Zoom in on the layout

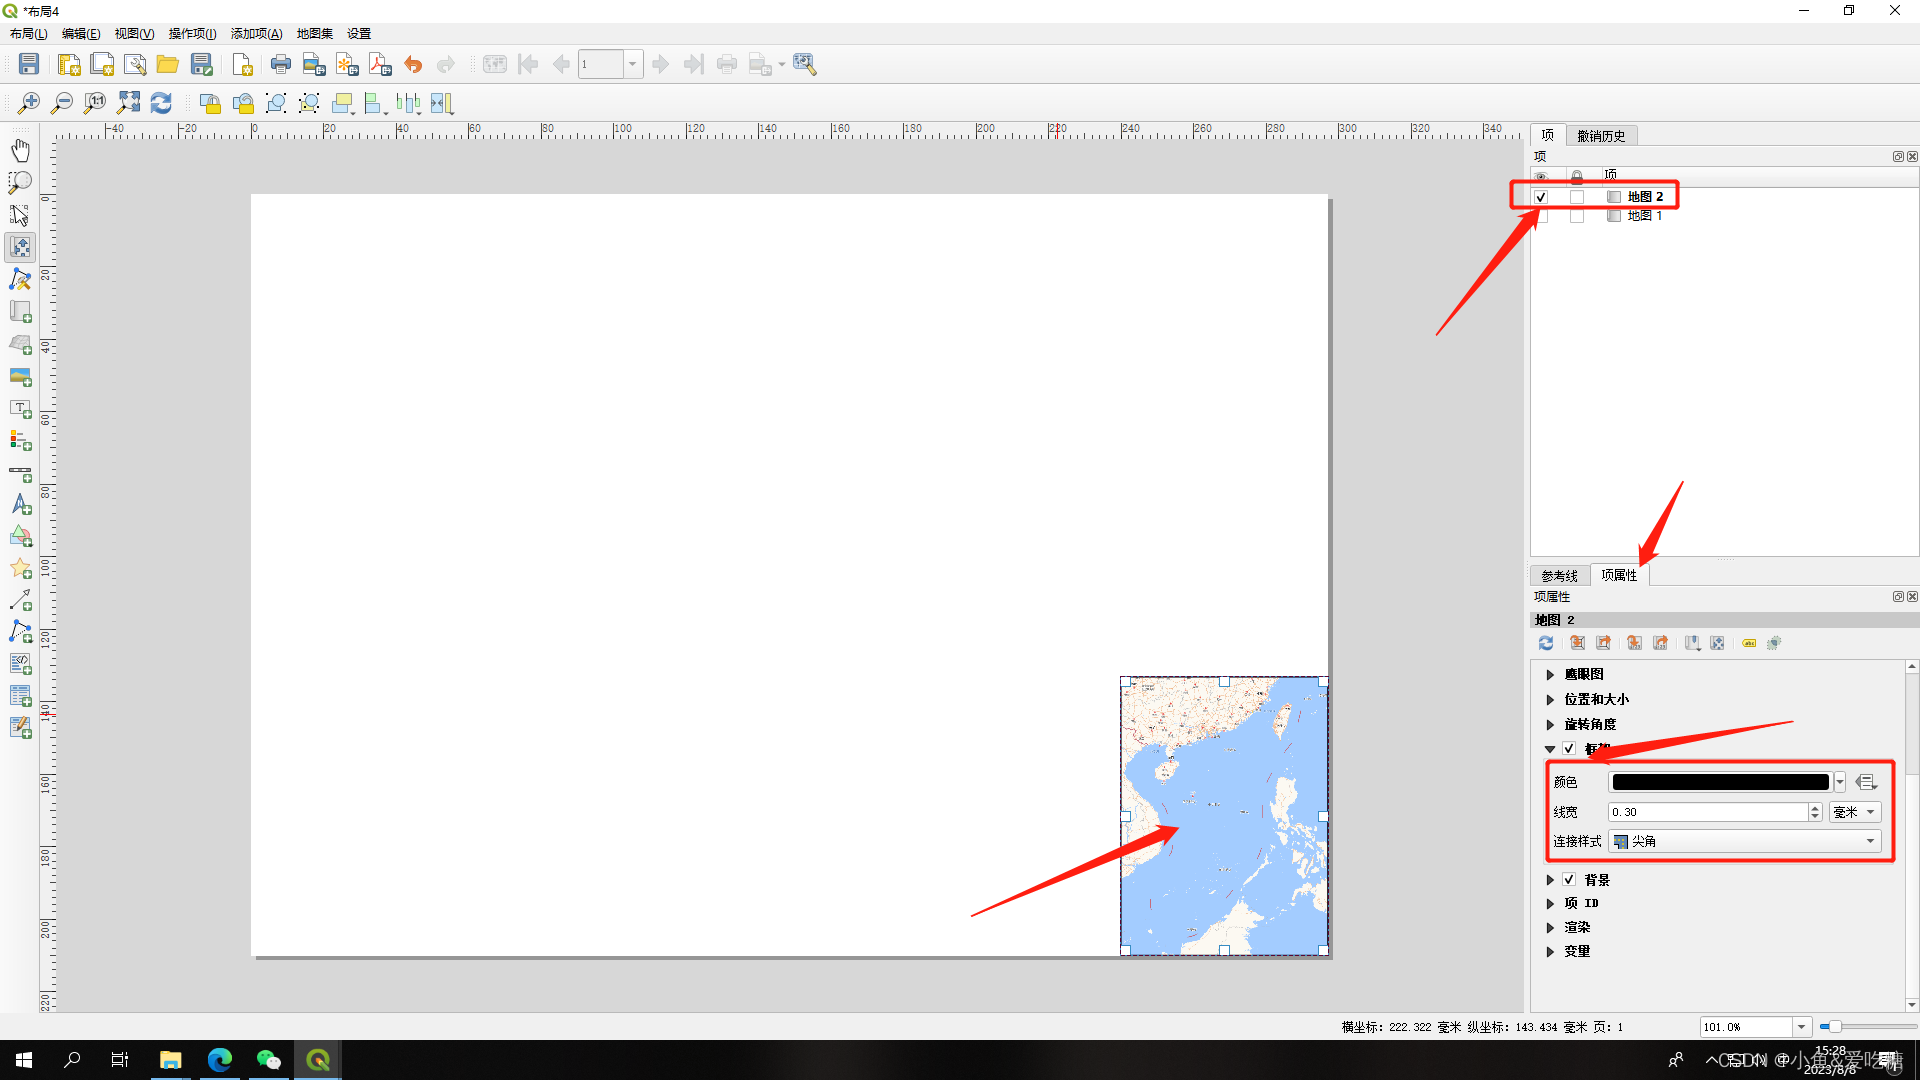pyautogui.click(x=29, y=103)
